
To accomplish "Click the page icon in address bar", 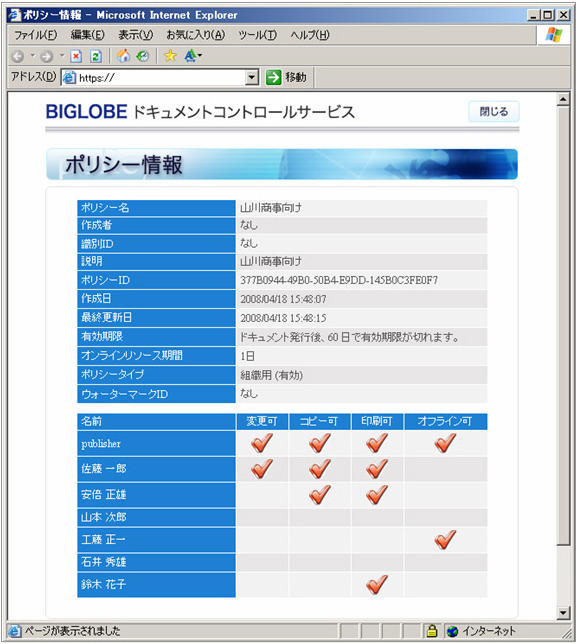I will 69,77.
